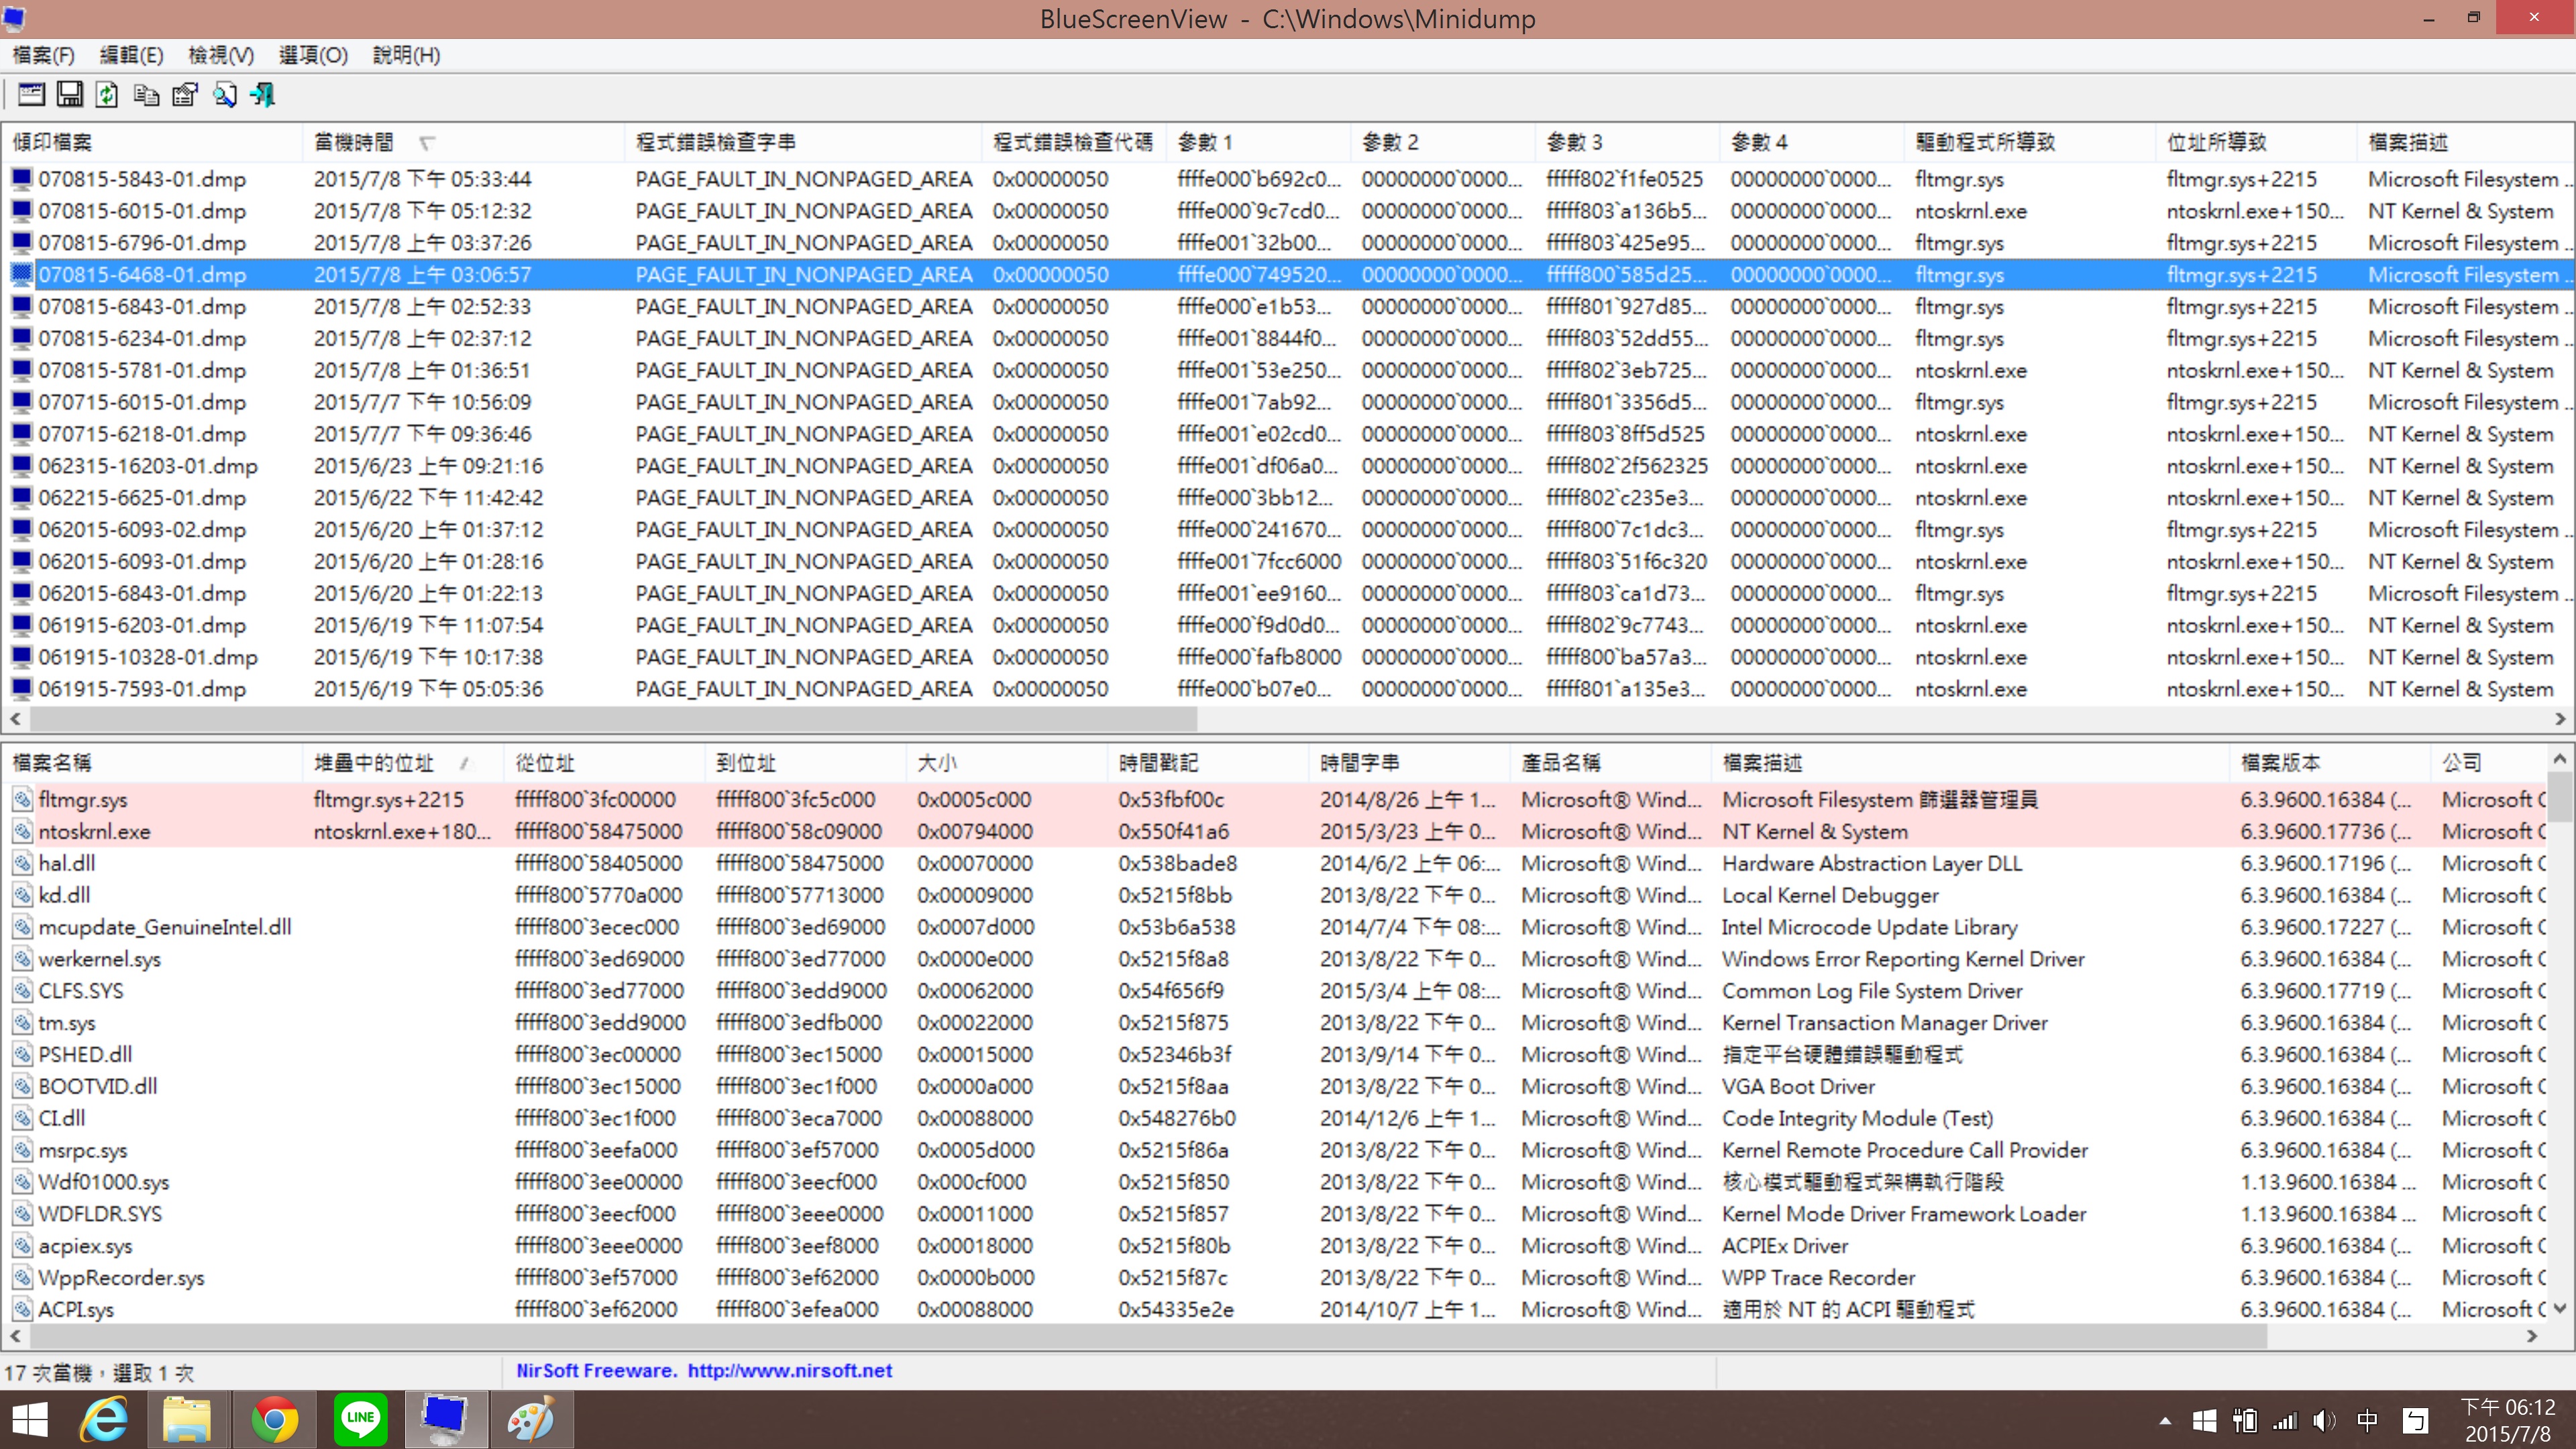Open the 編輯(E) menu

coord(131,55)
